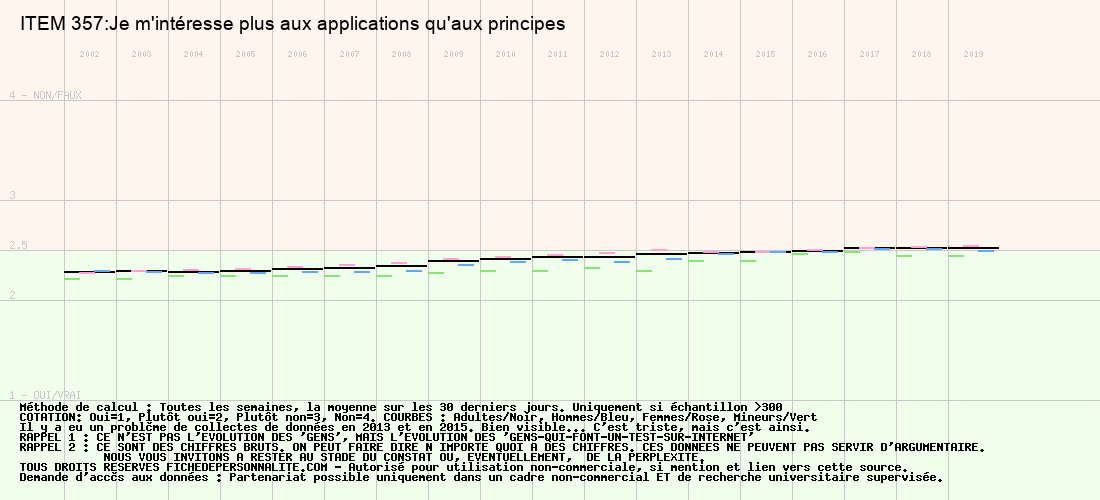Click the 'RAPPEL 1' footer line
Viewport: 1100px width, 500px height.
(x=387, y=437)
